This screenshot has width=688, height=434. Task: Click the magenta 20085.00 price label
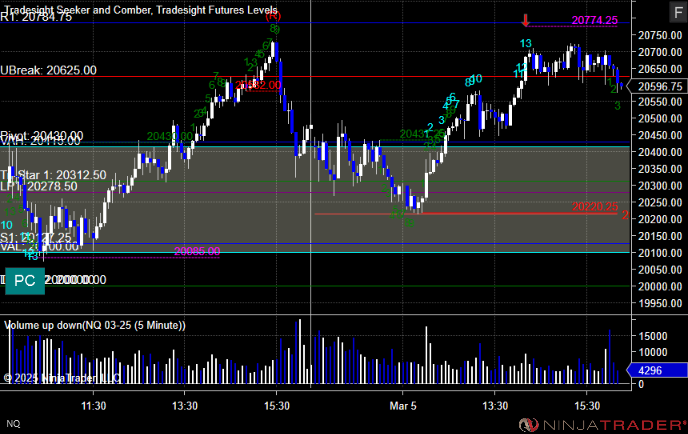[x=197, y=251]
